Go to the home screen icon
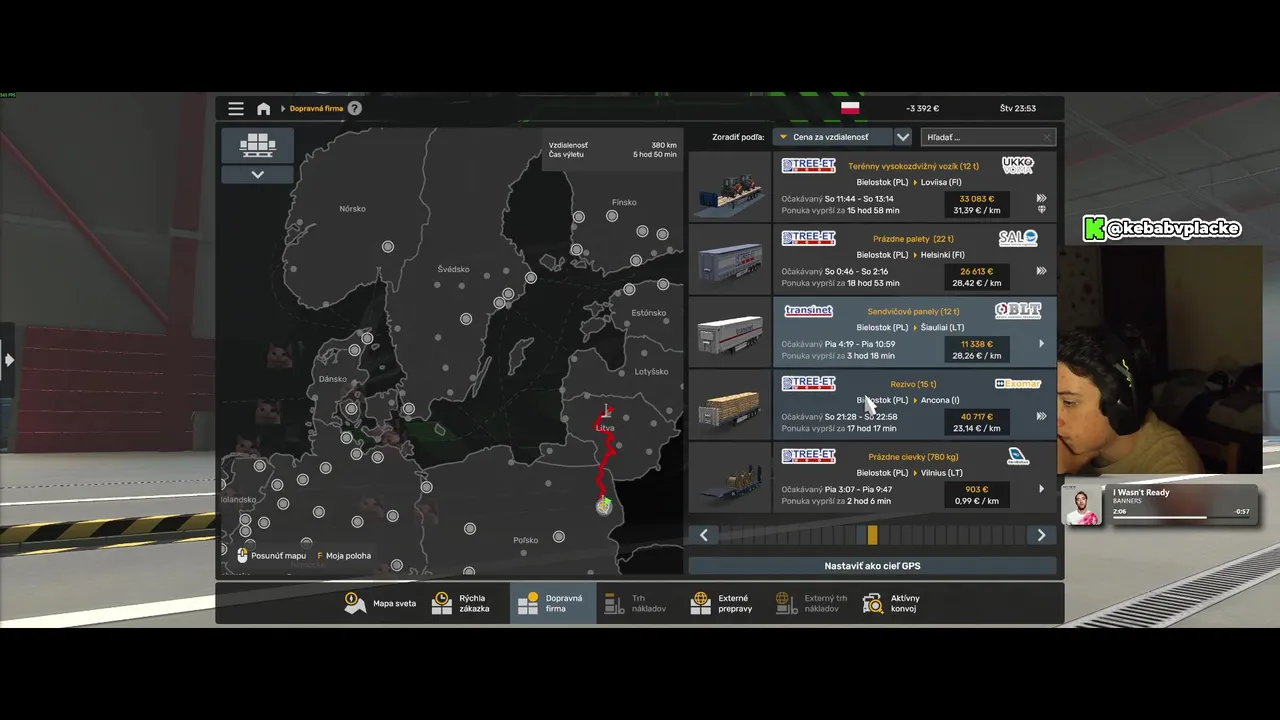1280x720 pixels. (x=264, y=108)
